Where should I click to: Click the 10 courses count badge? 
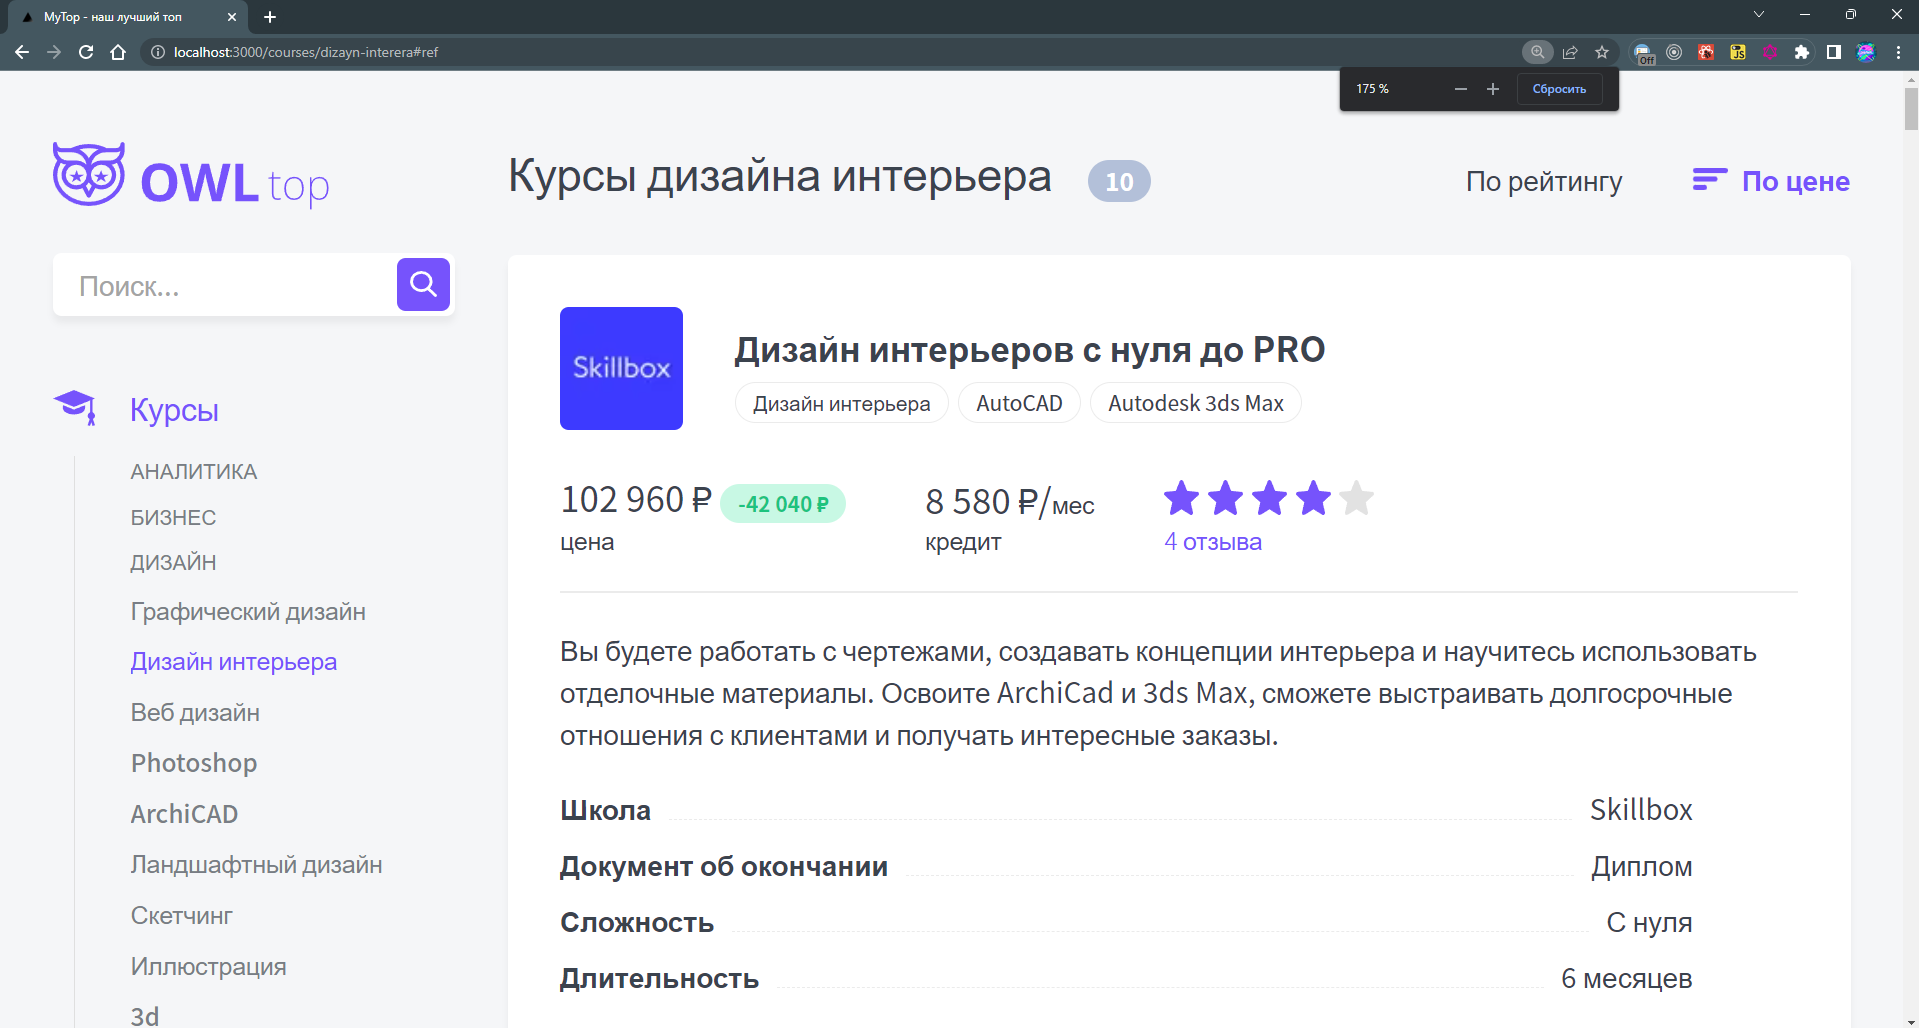[1119, 181]
